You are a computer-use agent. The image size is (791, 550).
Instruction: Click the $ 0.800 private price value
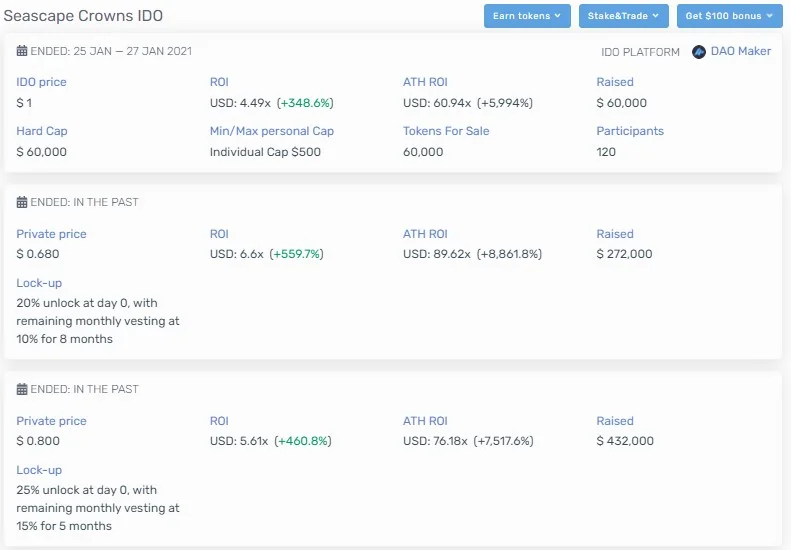pyautogui.click(x=38, y=441)
